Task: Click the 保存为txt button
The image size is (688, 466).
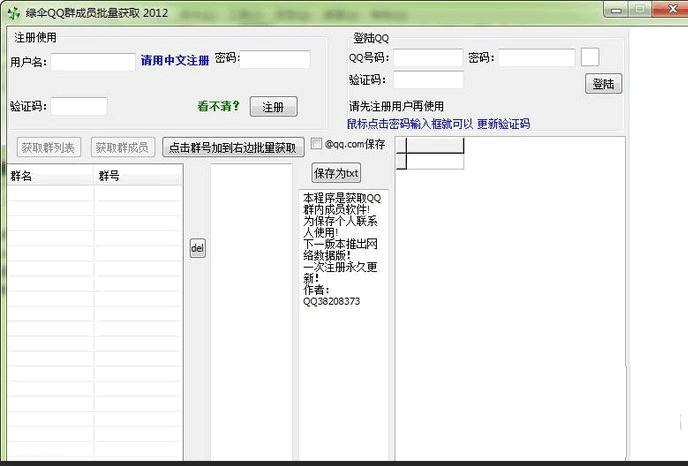Action: pyautogui.click(x=337, y=173)
